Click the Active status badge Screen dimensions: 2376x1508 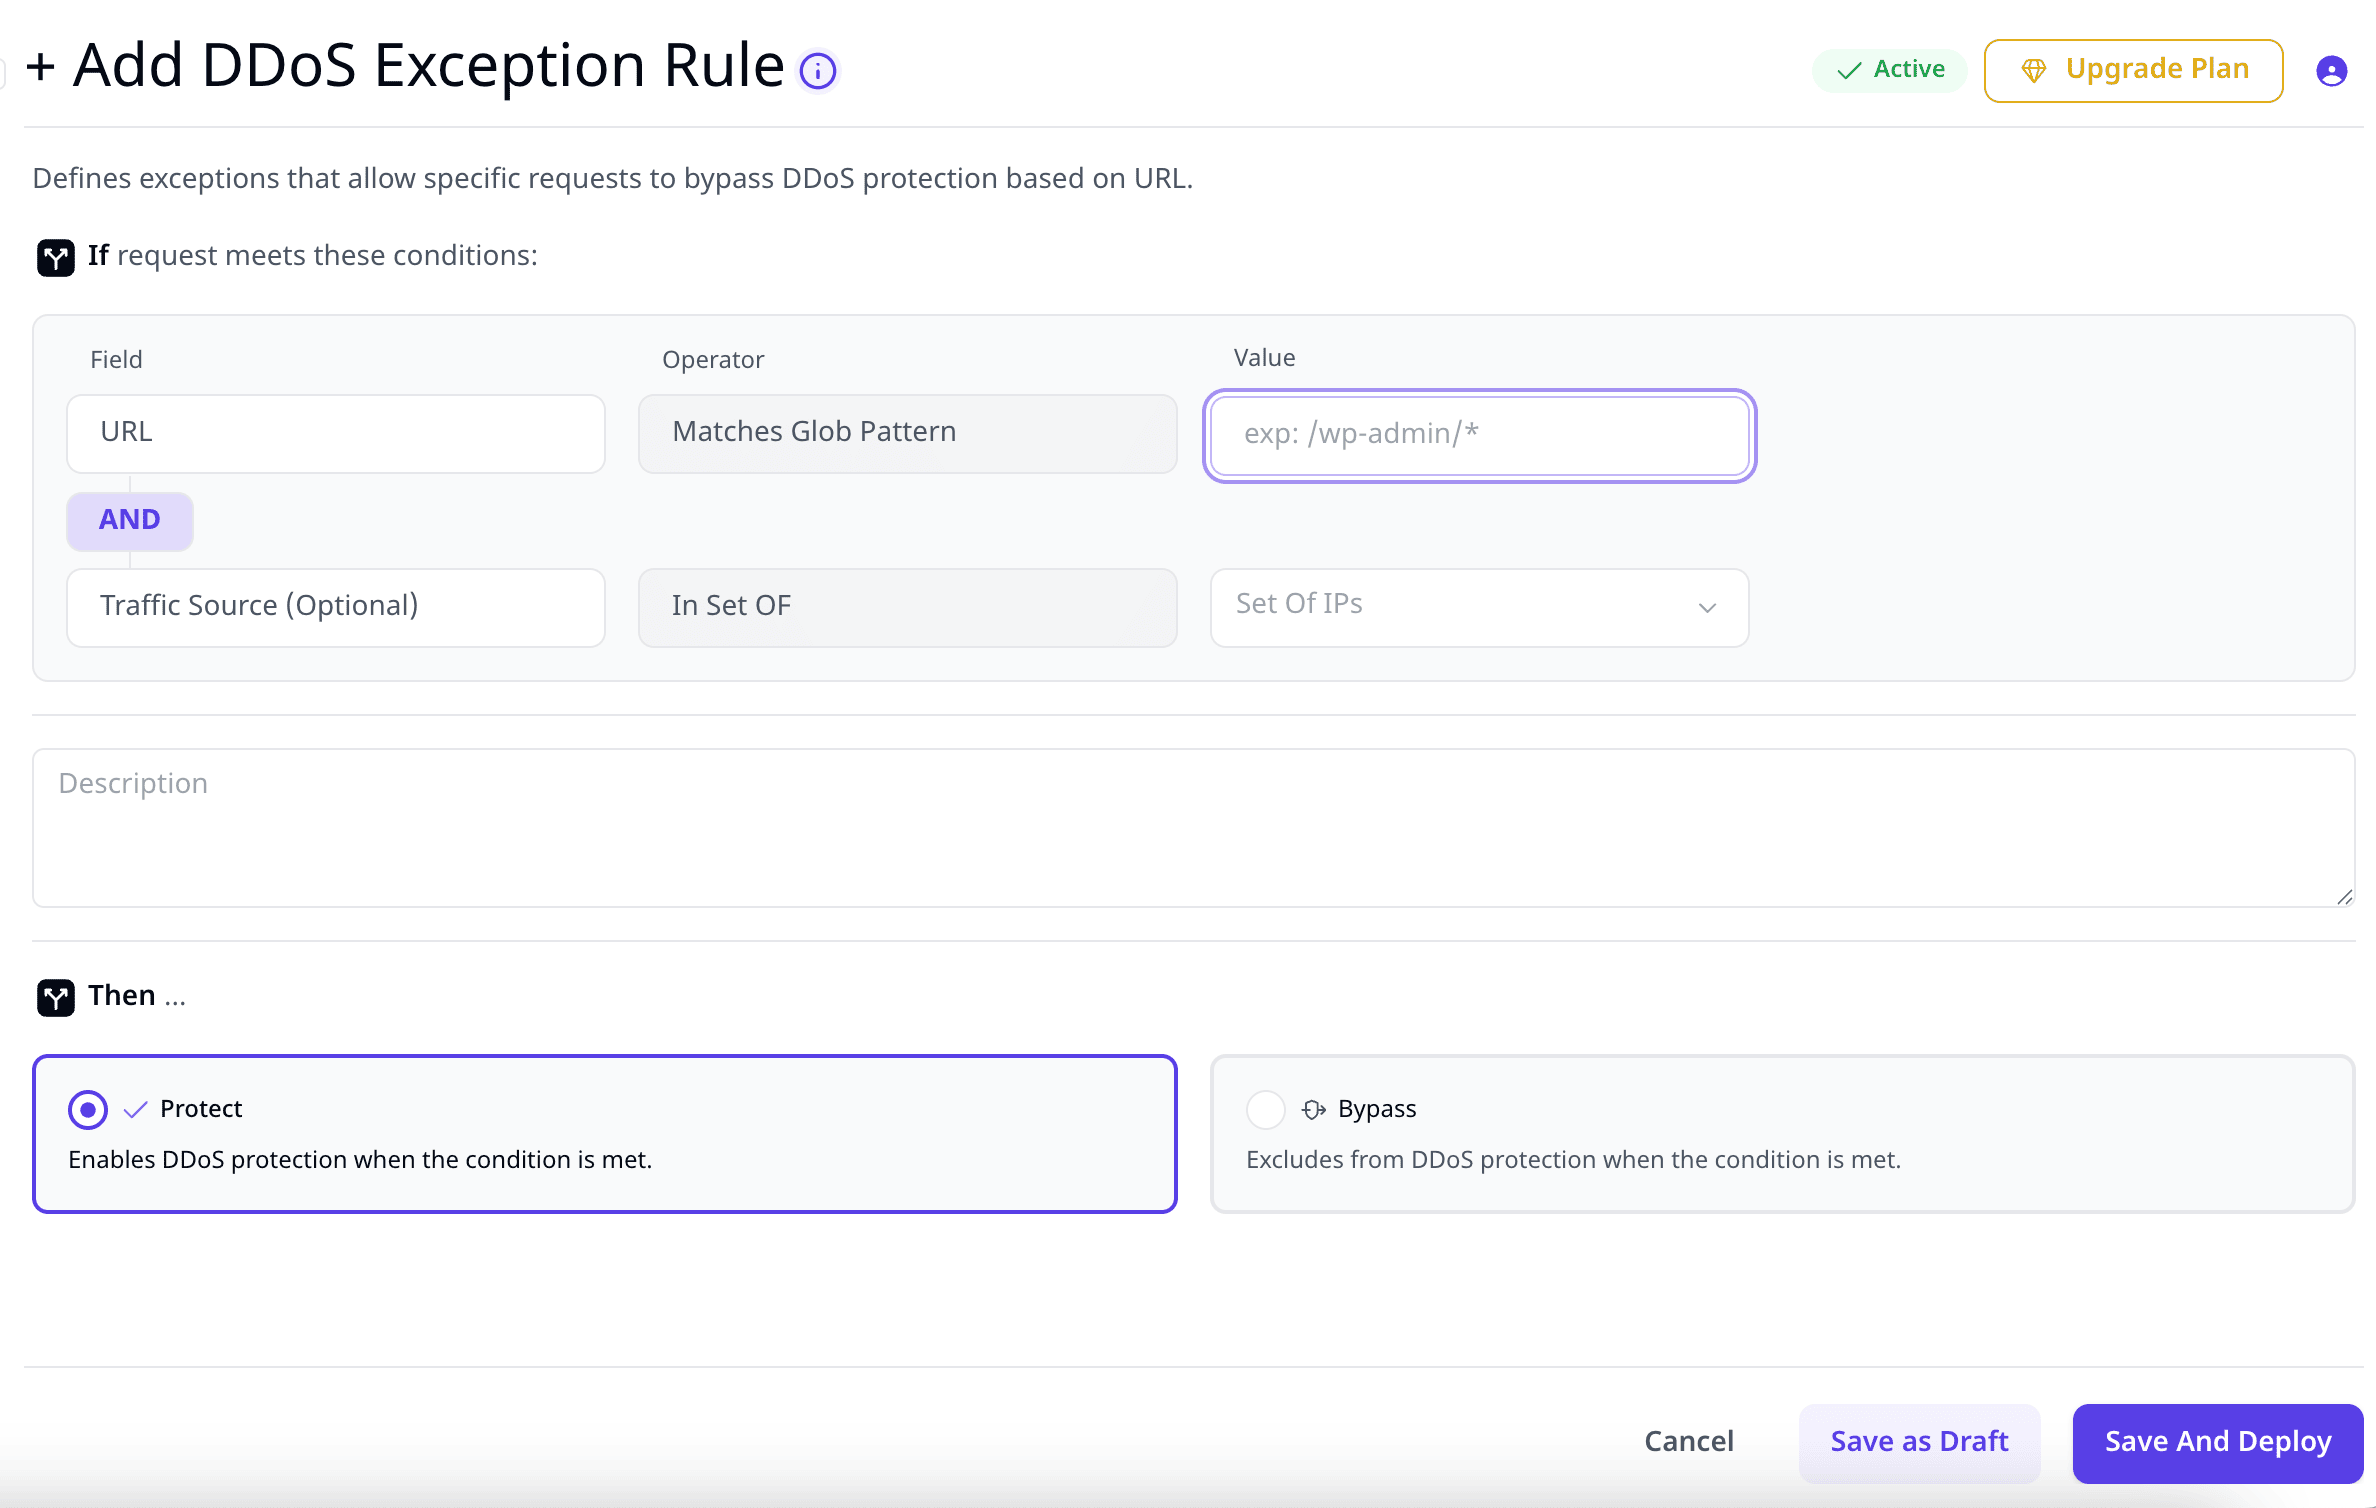tap(1889, 70)
